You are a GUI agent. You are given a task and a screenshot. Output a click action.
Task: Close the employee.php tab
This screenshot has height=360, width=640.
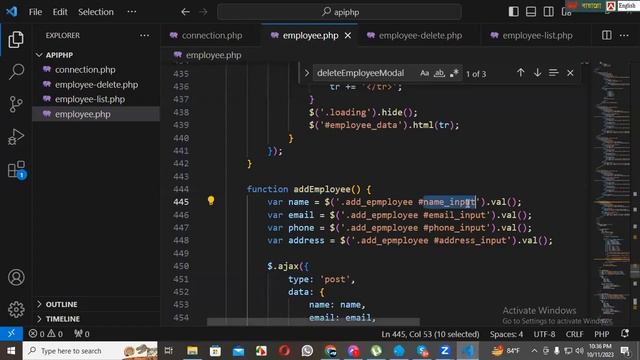pyautogui.click(x=348, y=36)
